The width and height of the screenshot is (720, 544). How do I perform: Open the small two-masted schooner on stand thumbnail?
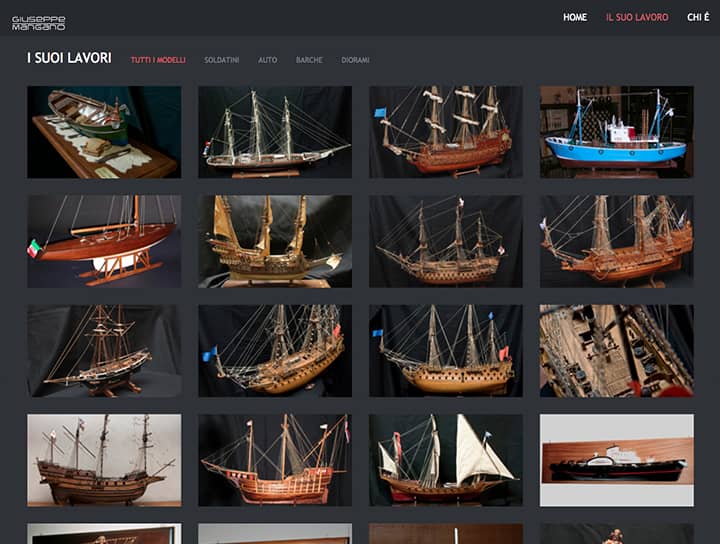[104, 351]
